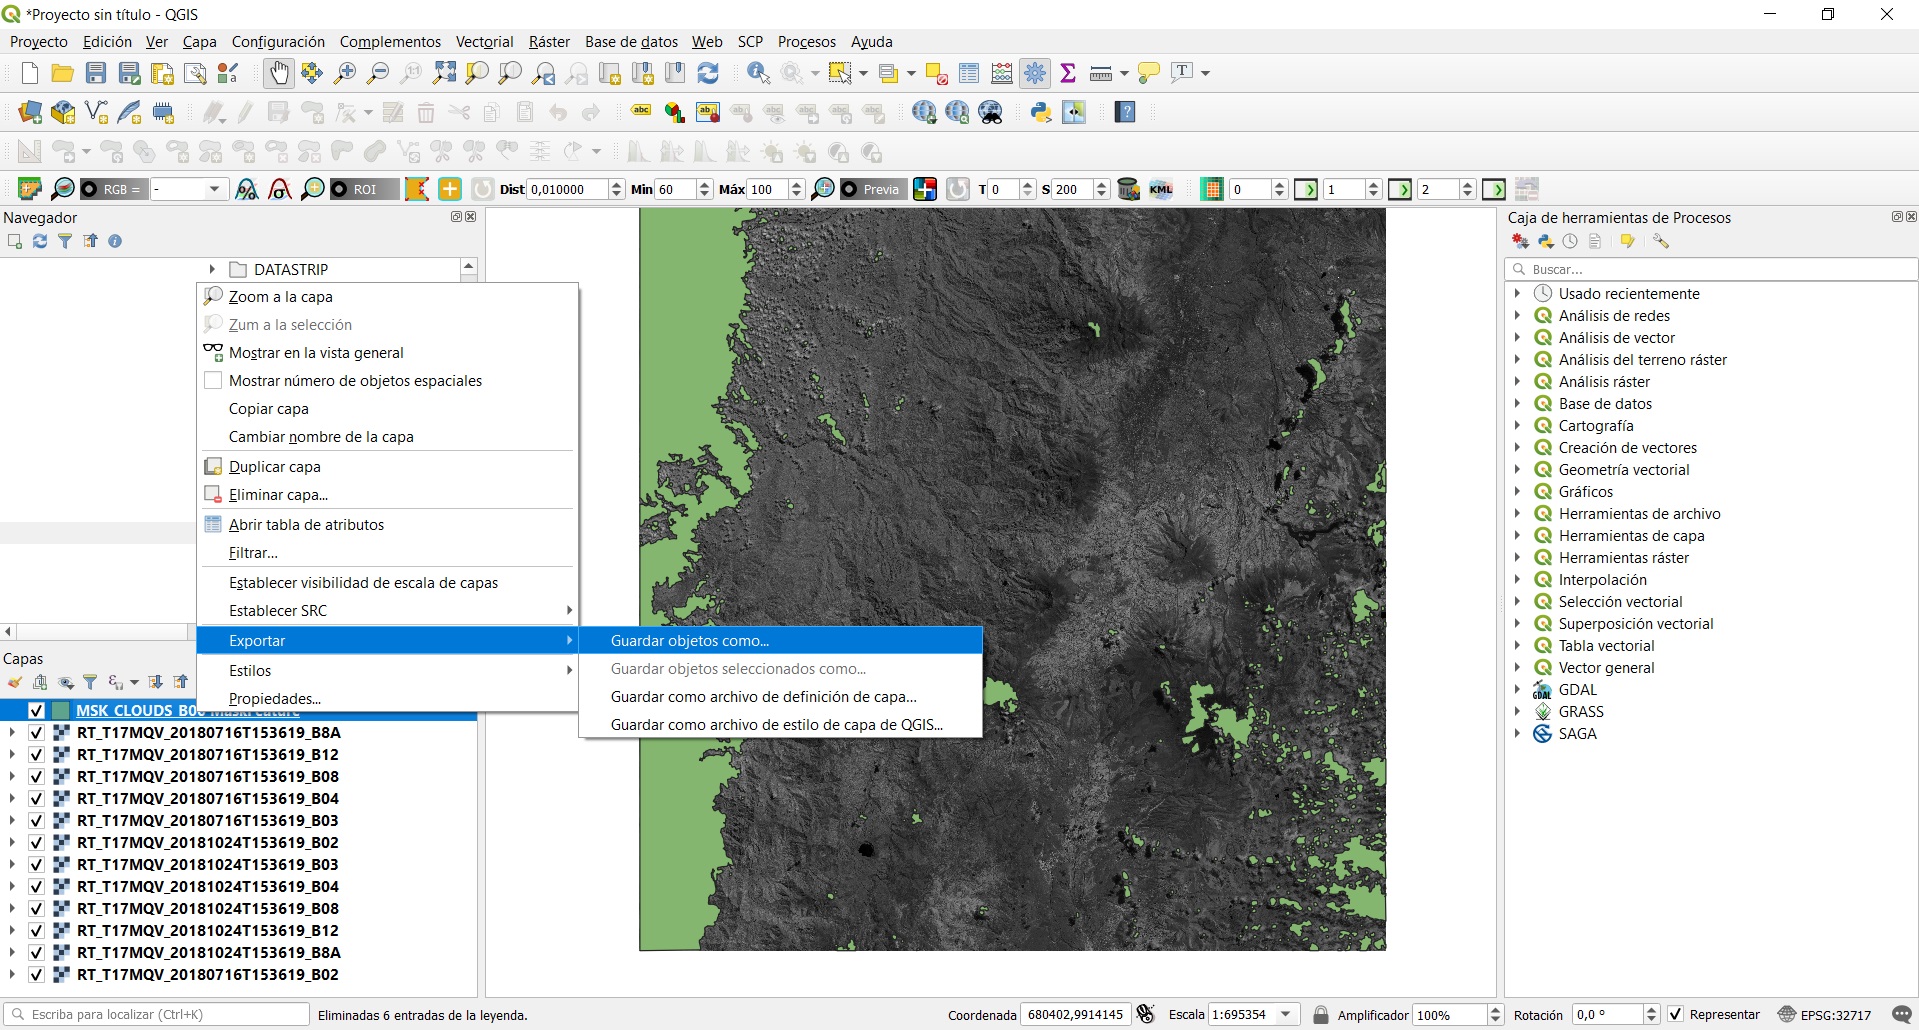1919x1030 pixels.
Task: Click the Save Project icon
Action: point(96,73)
